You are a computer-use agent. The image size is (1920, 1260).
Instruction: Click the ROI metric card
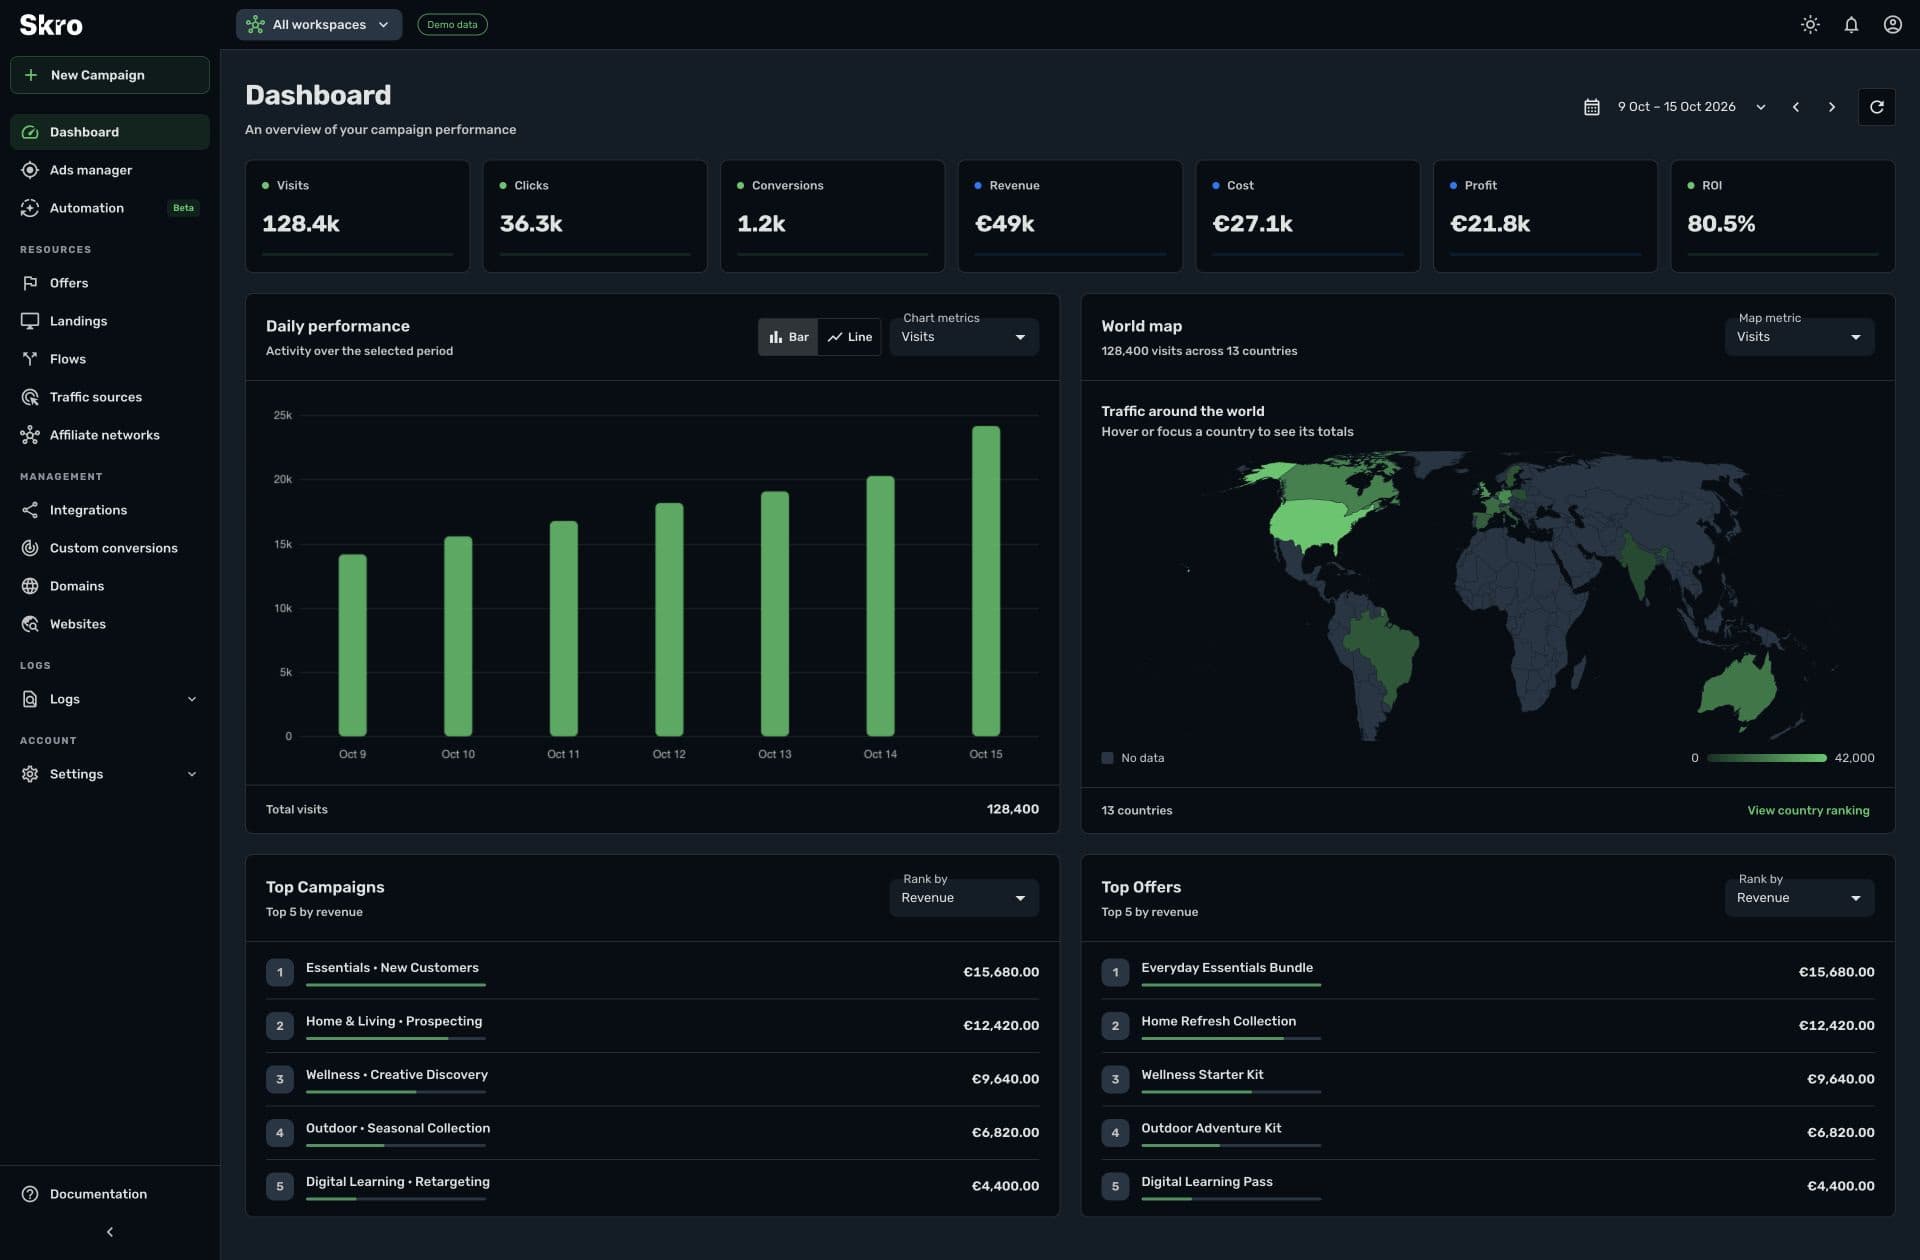[1782, 216]
